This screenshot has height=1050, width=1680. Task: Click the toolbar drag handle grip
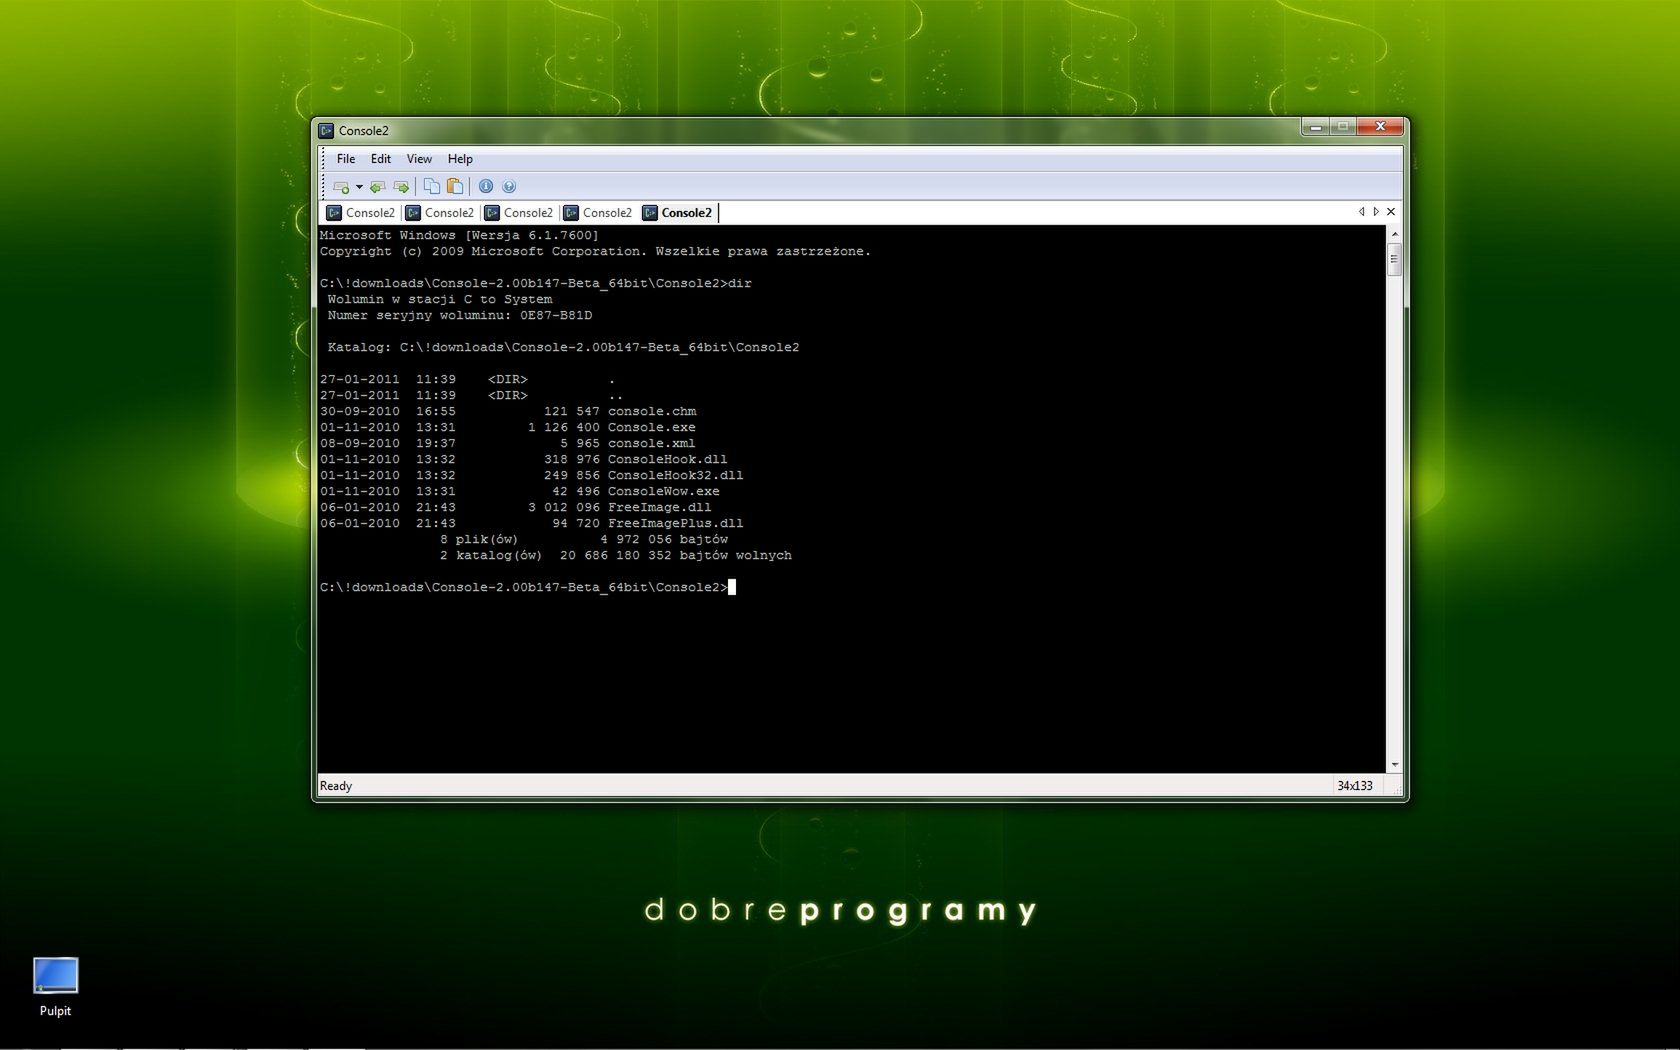click(x=323, y=186)
